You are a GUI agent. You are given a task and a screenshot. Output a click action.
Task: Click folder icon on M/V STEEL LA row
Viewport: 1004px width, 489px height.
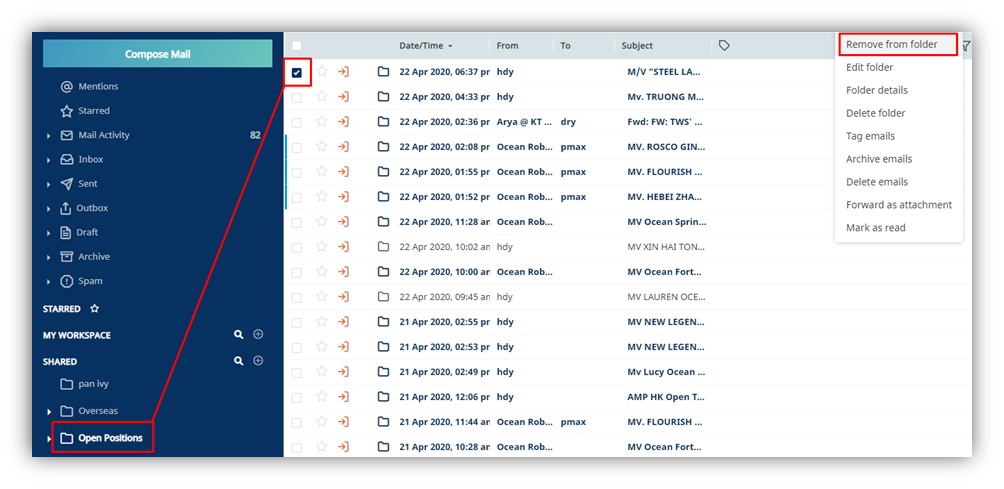tap(383, 72)
